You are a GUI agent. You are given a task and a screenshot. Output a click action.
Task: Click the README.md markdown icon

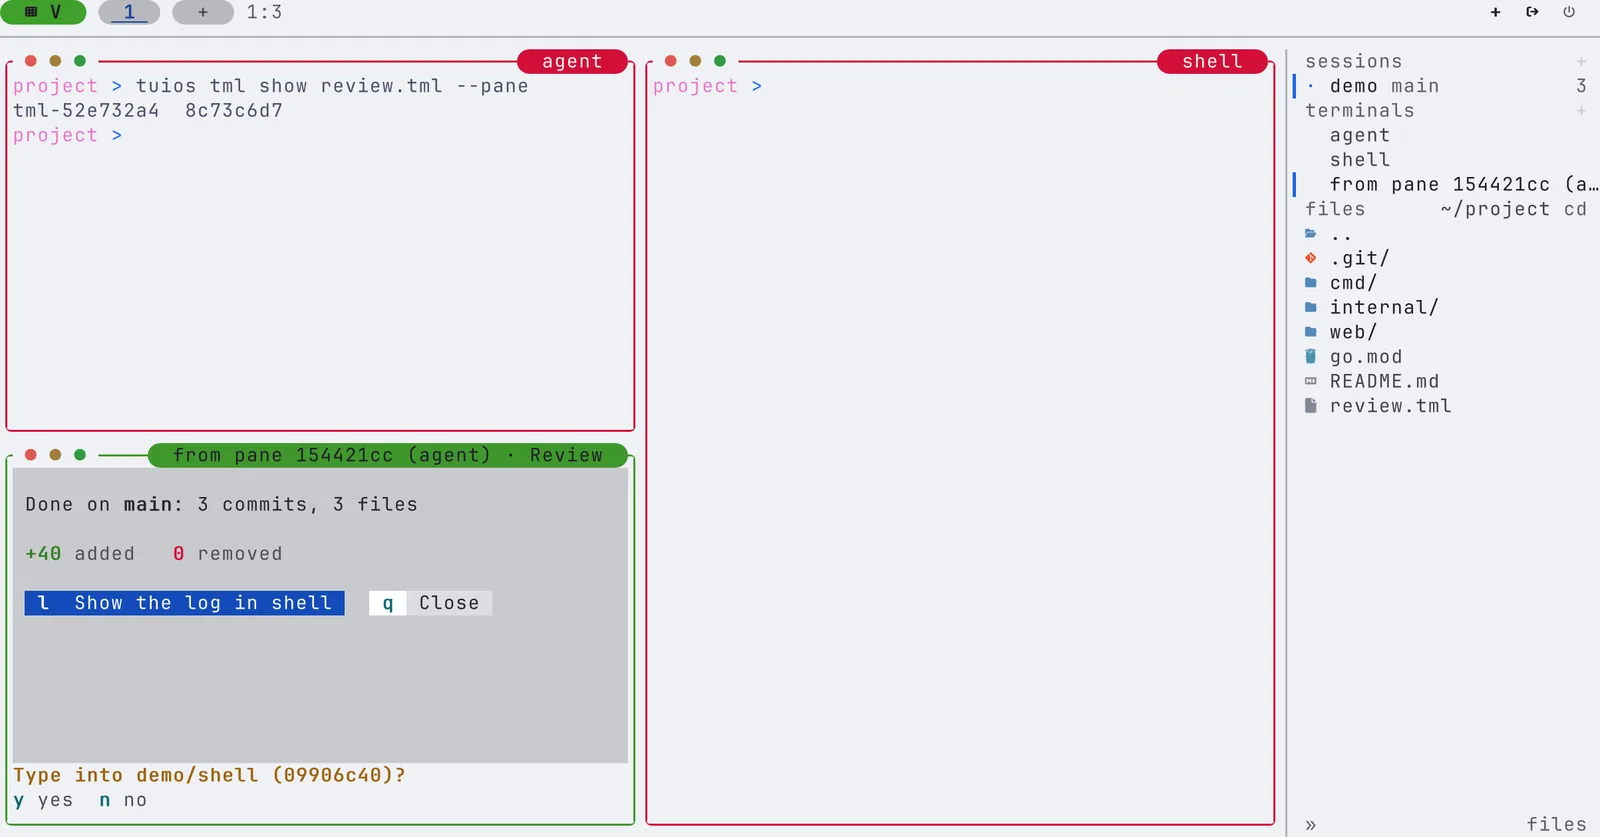click(1310, 381)
